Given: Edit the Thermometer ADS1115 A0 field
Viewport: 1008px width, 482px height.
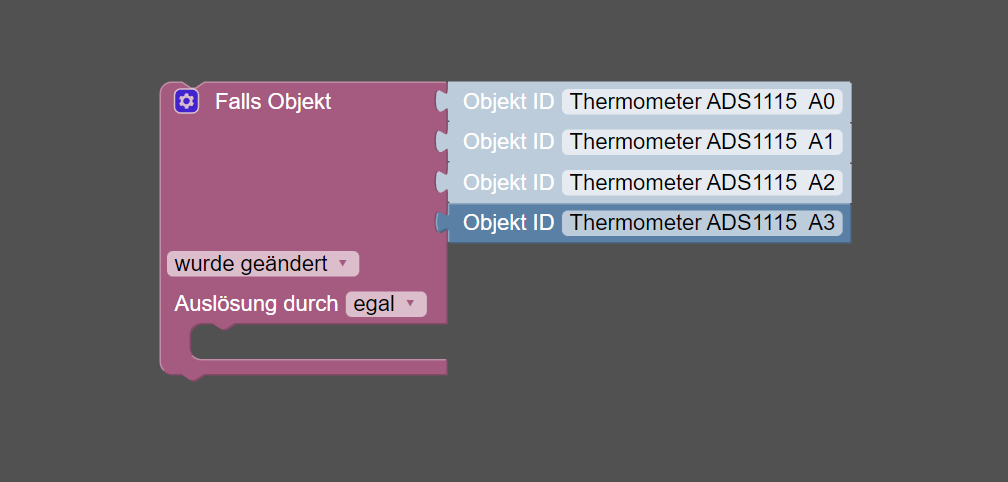Looking at the screenshot, I should pos(702,102).
